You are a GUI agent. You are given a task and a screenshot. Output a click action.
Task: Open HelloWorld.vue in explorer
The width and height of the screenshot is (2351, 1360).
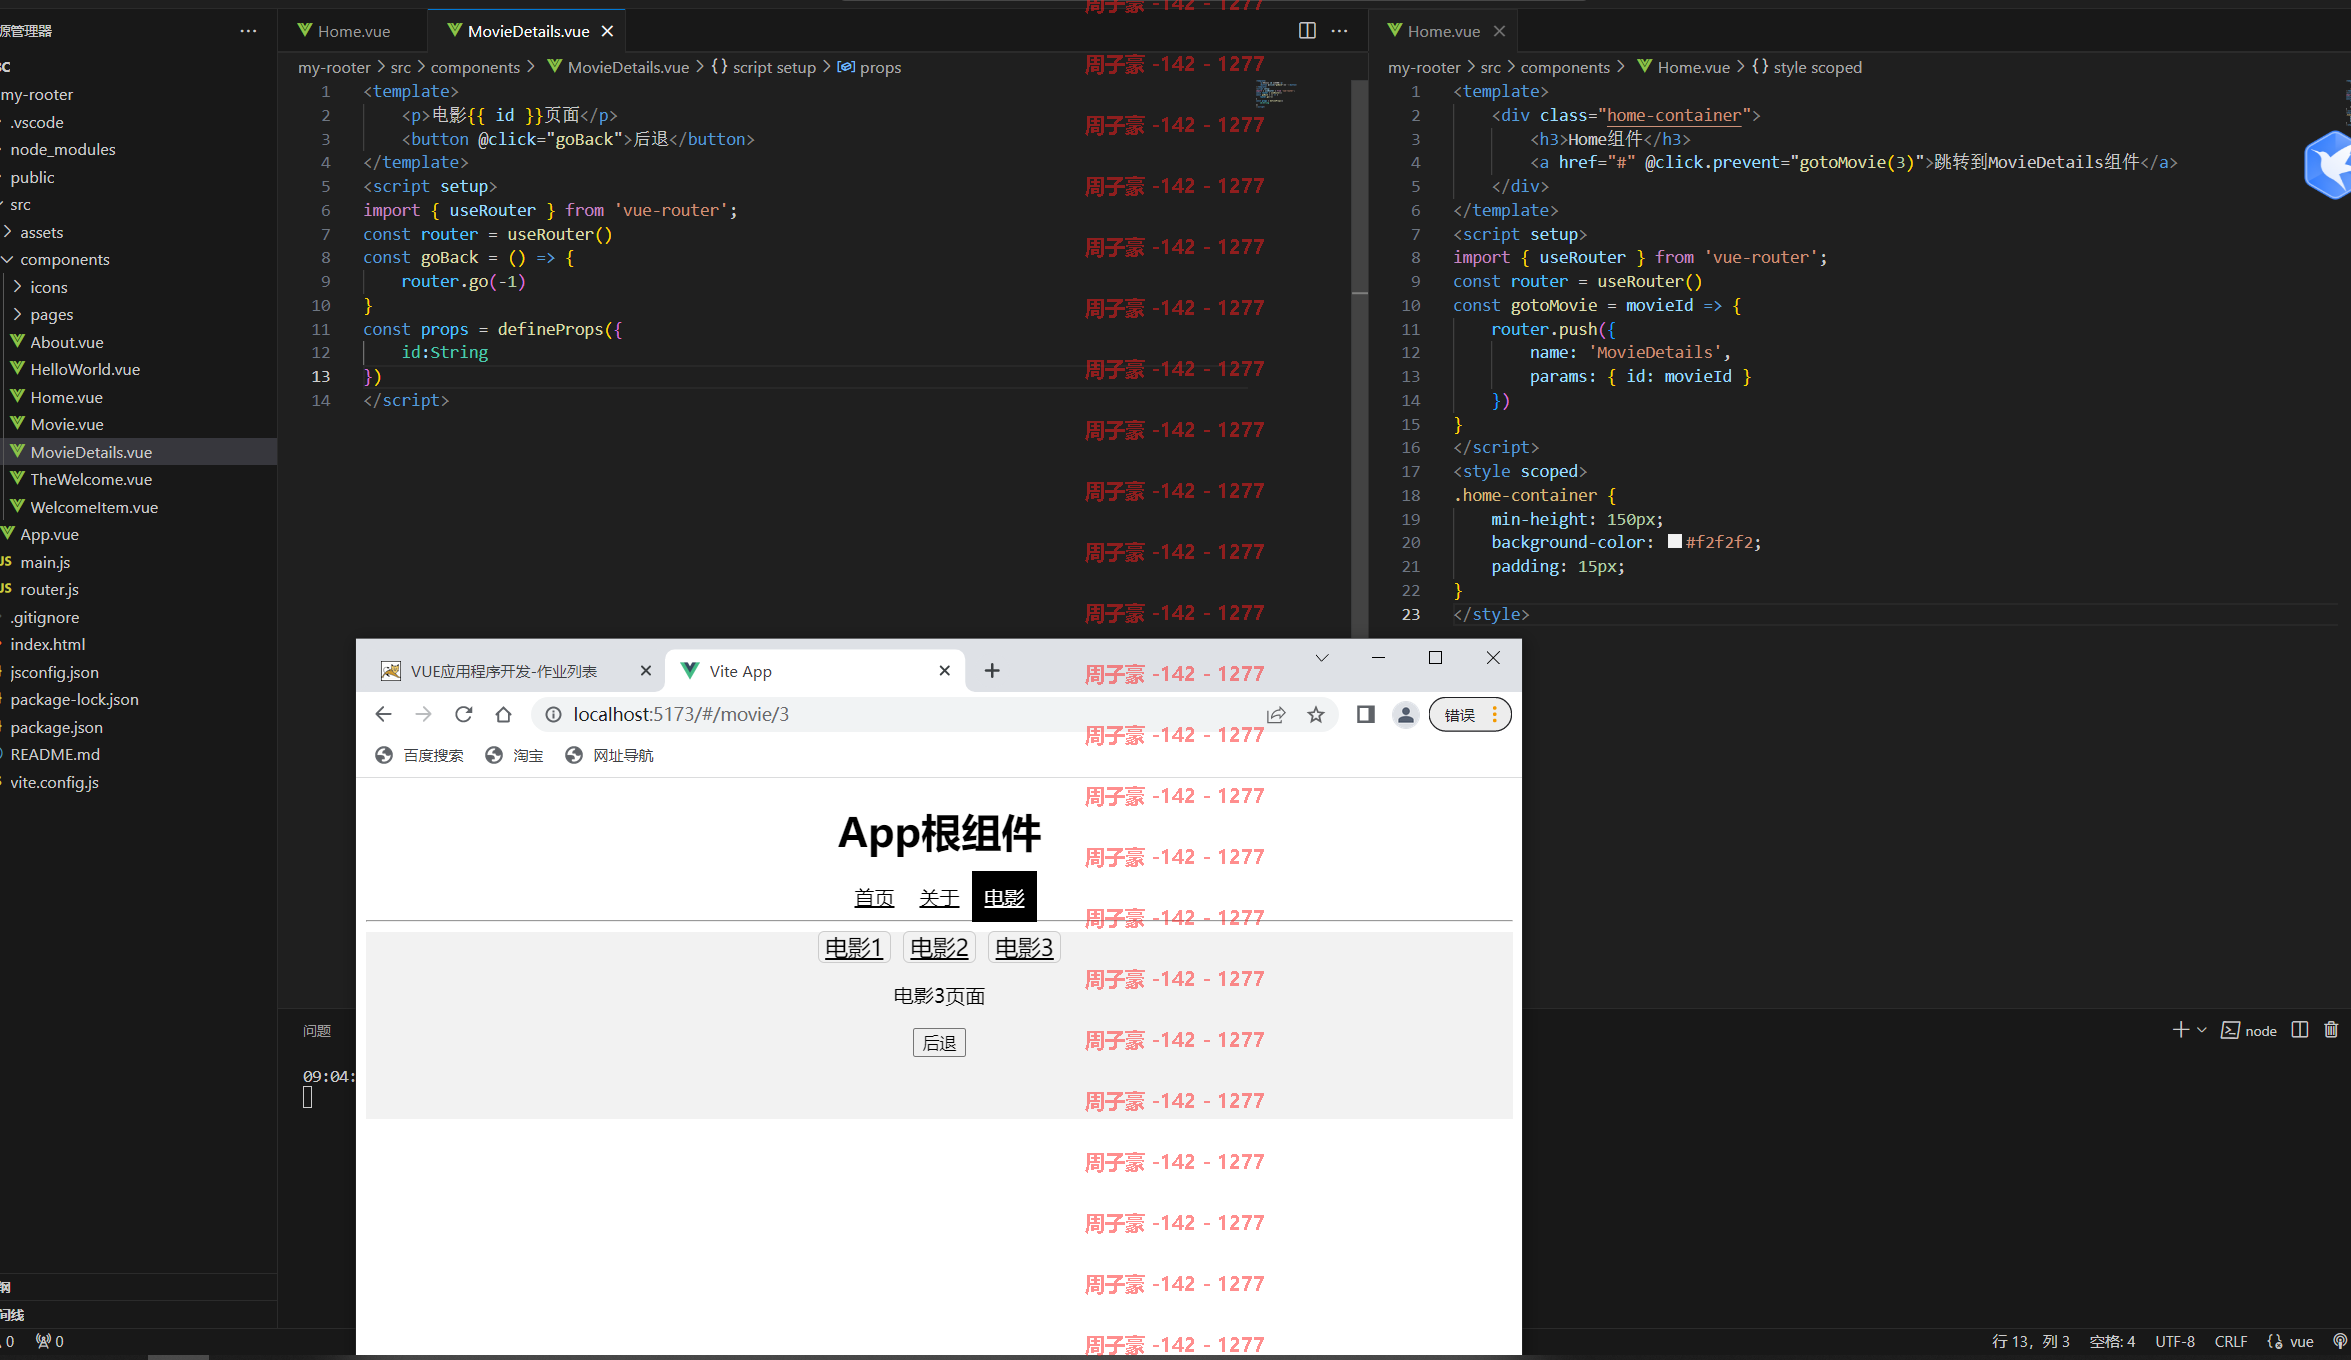138,369
